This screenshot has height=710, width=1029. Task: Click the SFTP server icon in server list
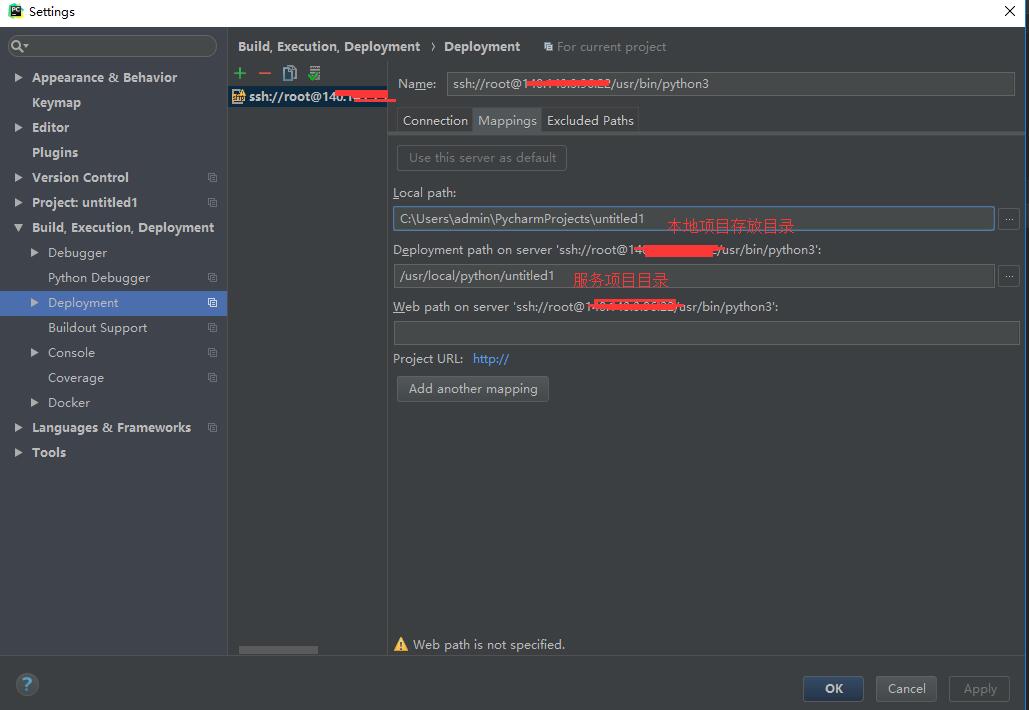pos(238,96)
